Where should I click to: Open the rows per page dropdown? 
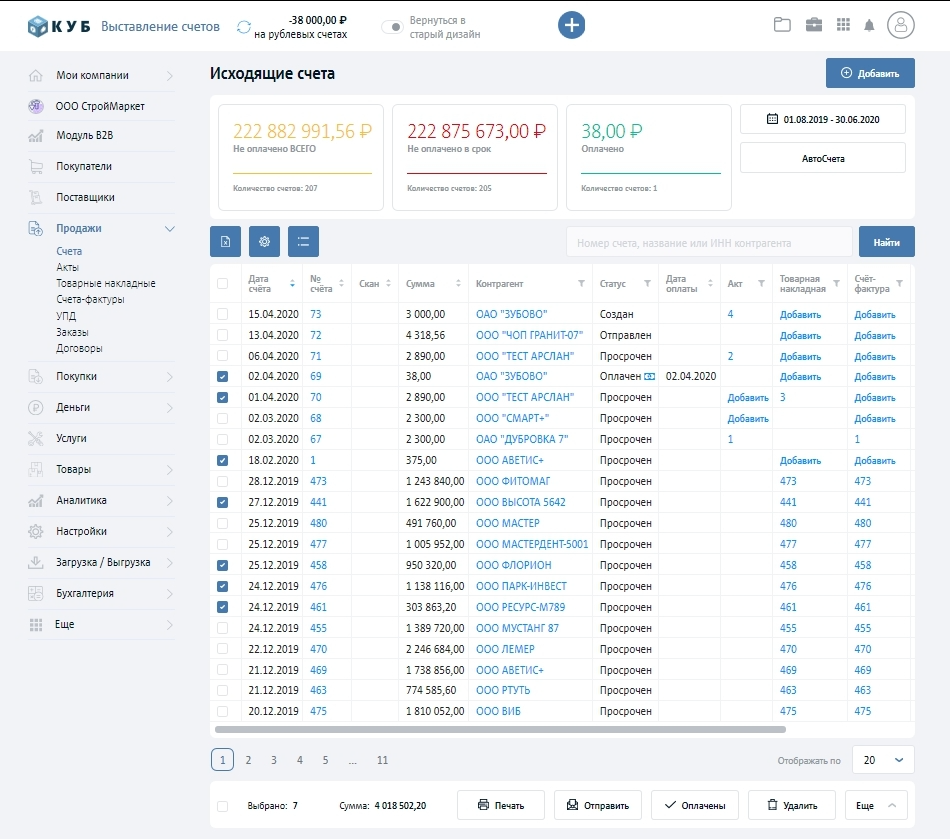(x=883, y=760)
